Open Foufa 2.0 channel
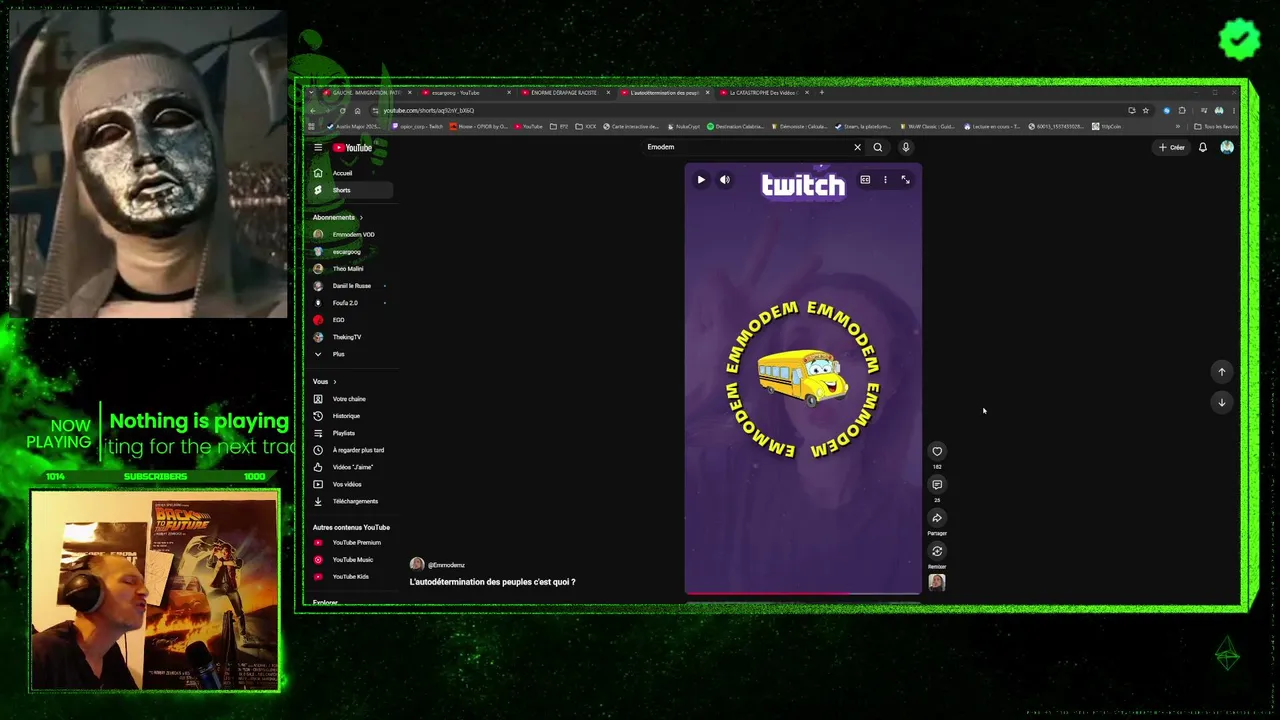 352,303
